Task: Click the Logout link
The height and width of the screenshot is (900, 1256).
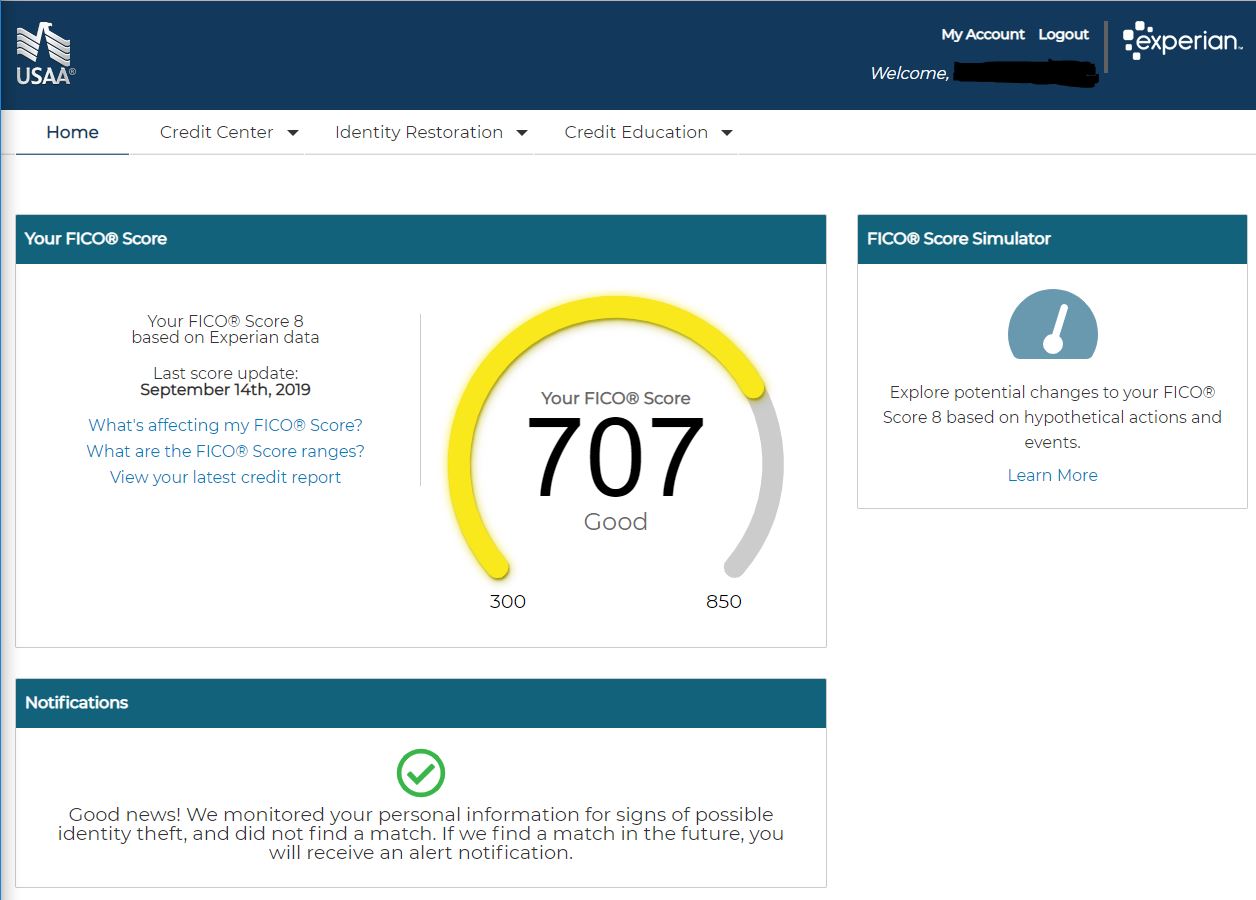Action: click(1063, 34)
